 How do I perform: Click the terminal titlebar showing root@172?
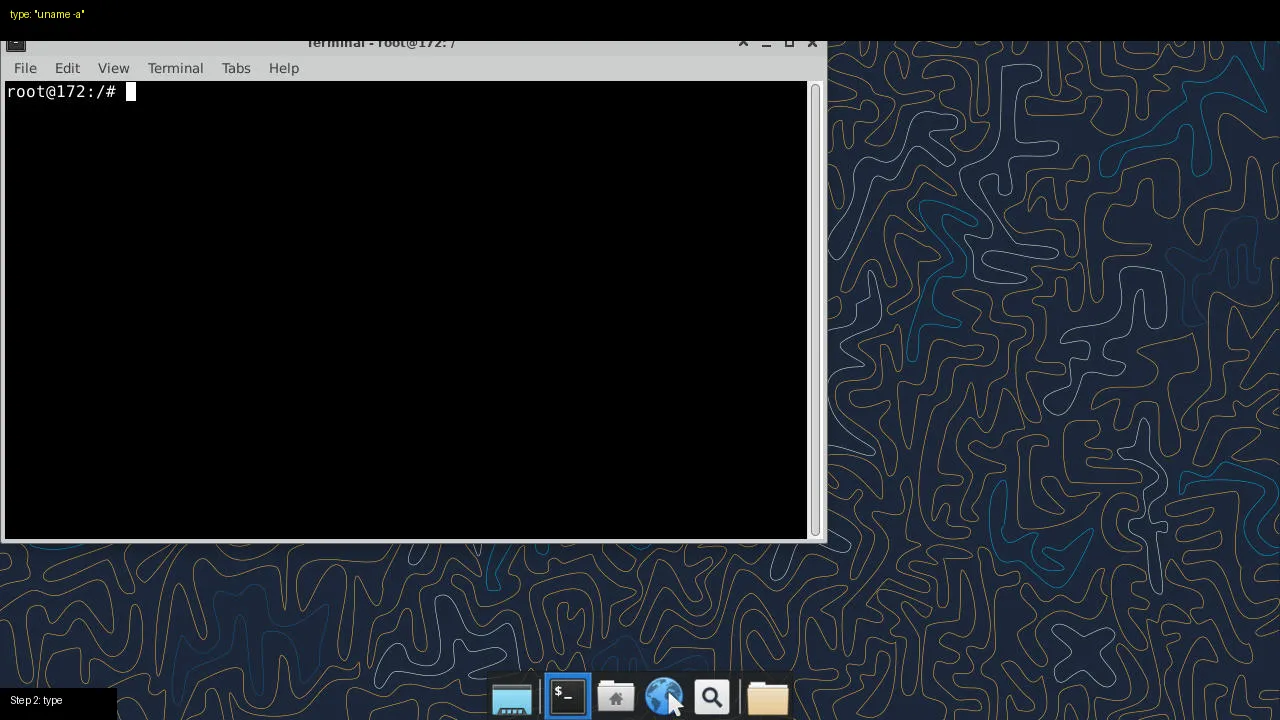coord(380,43)
